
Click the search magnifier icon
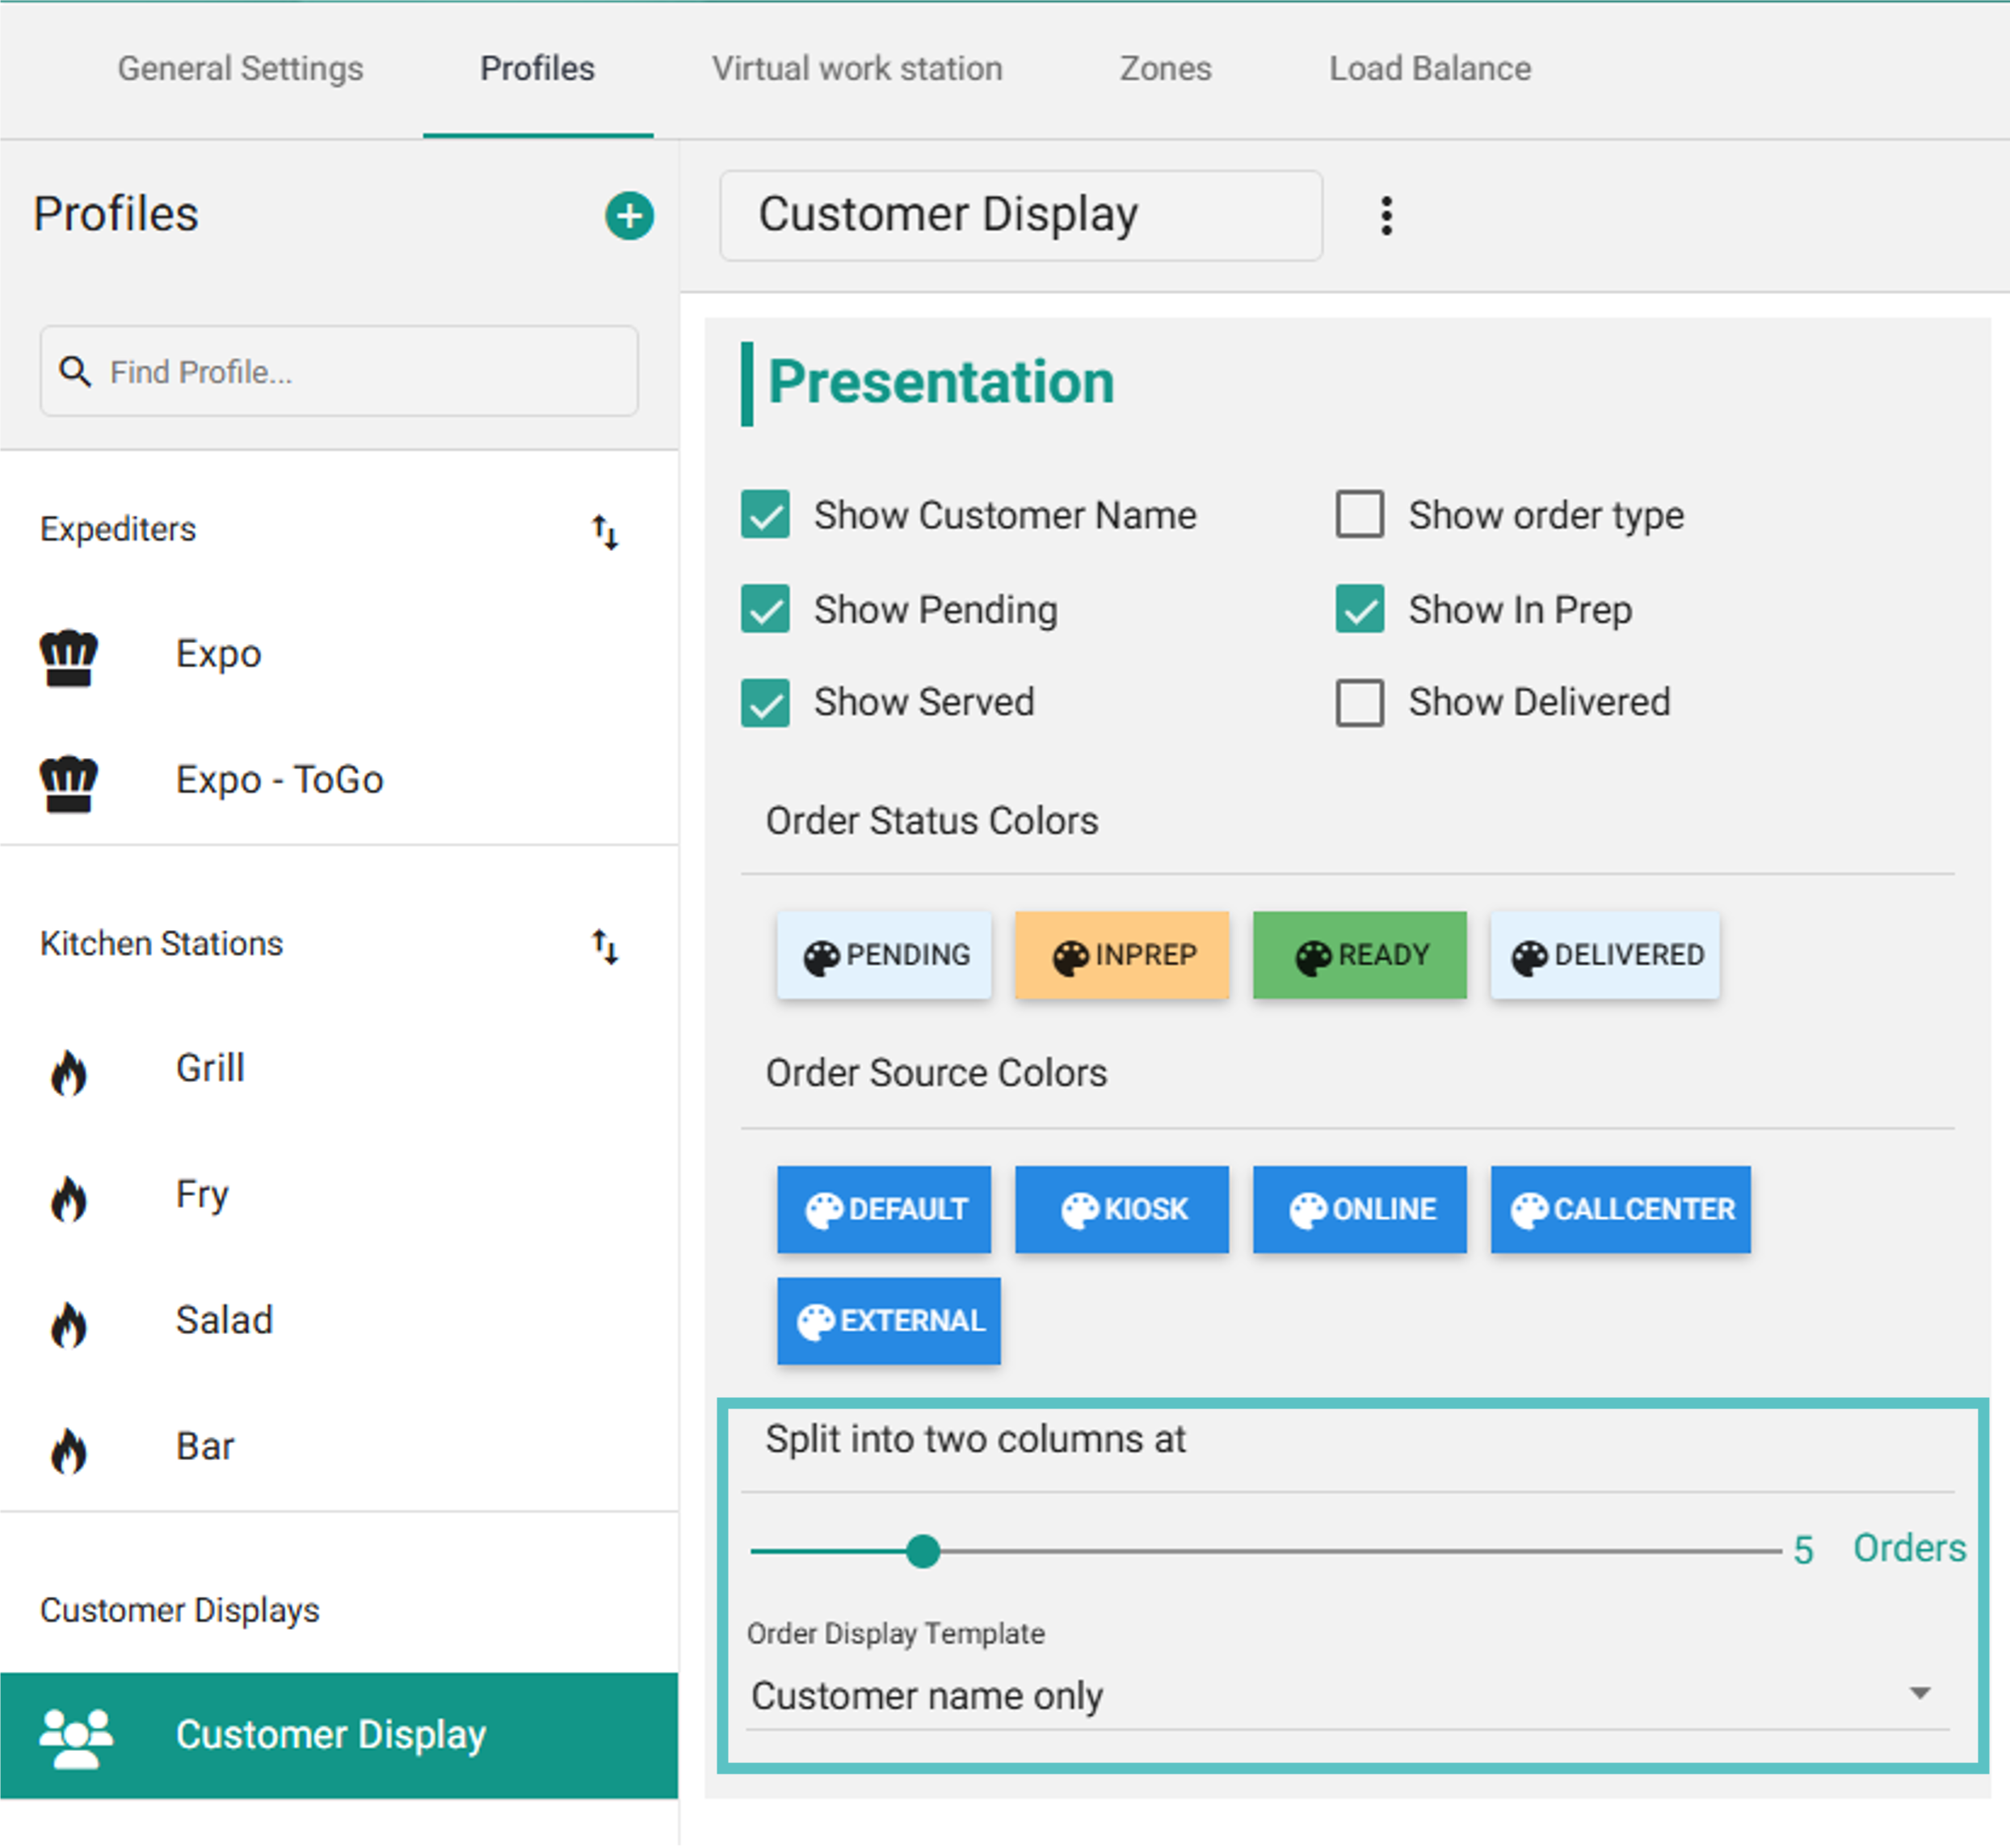[x=75, y=372]
